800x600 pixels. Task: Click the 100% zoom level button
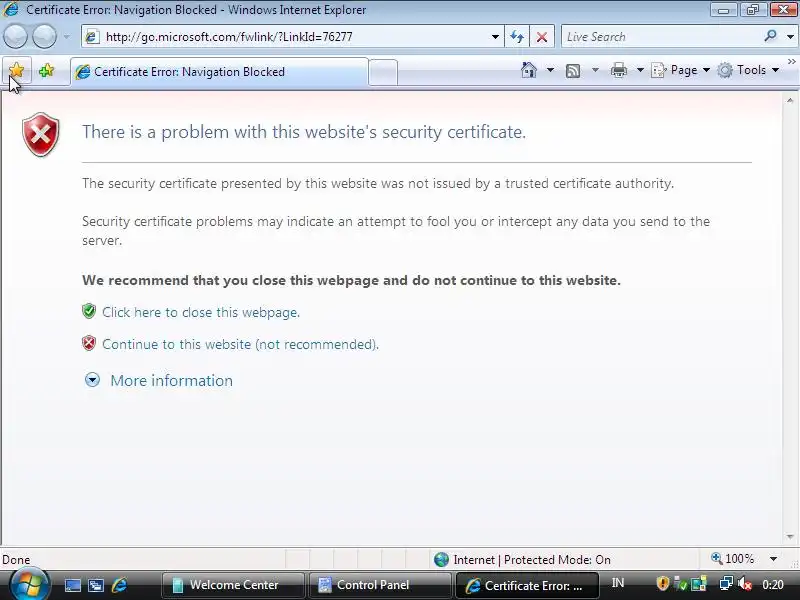click(732, 559)
